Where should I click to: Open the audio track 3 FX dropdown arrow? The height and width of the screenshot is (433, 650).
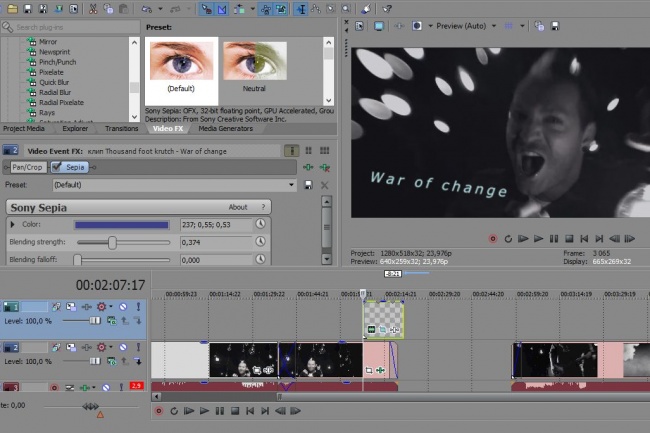coord(94,387)
